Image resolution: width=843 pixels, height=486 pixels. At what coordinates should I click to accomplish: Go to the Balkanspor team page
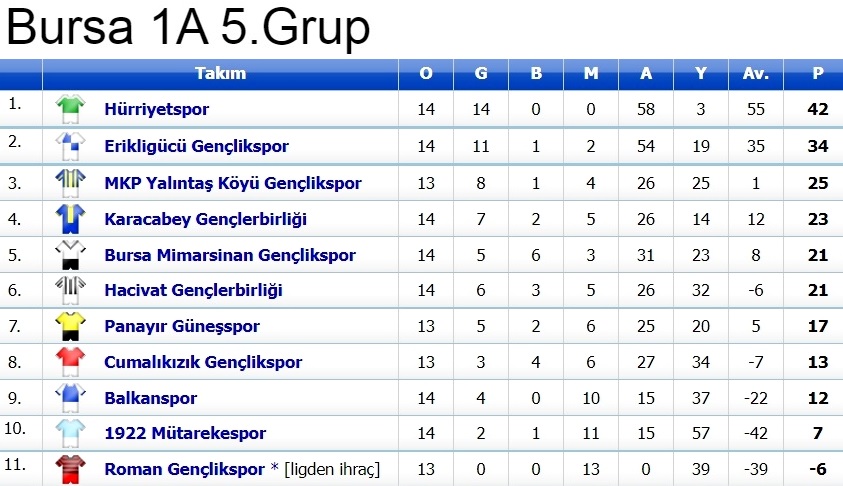click(x=150, y=398)
